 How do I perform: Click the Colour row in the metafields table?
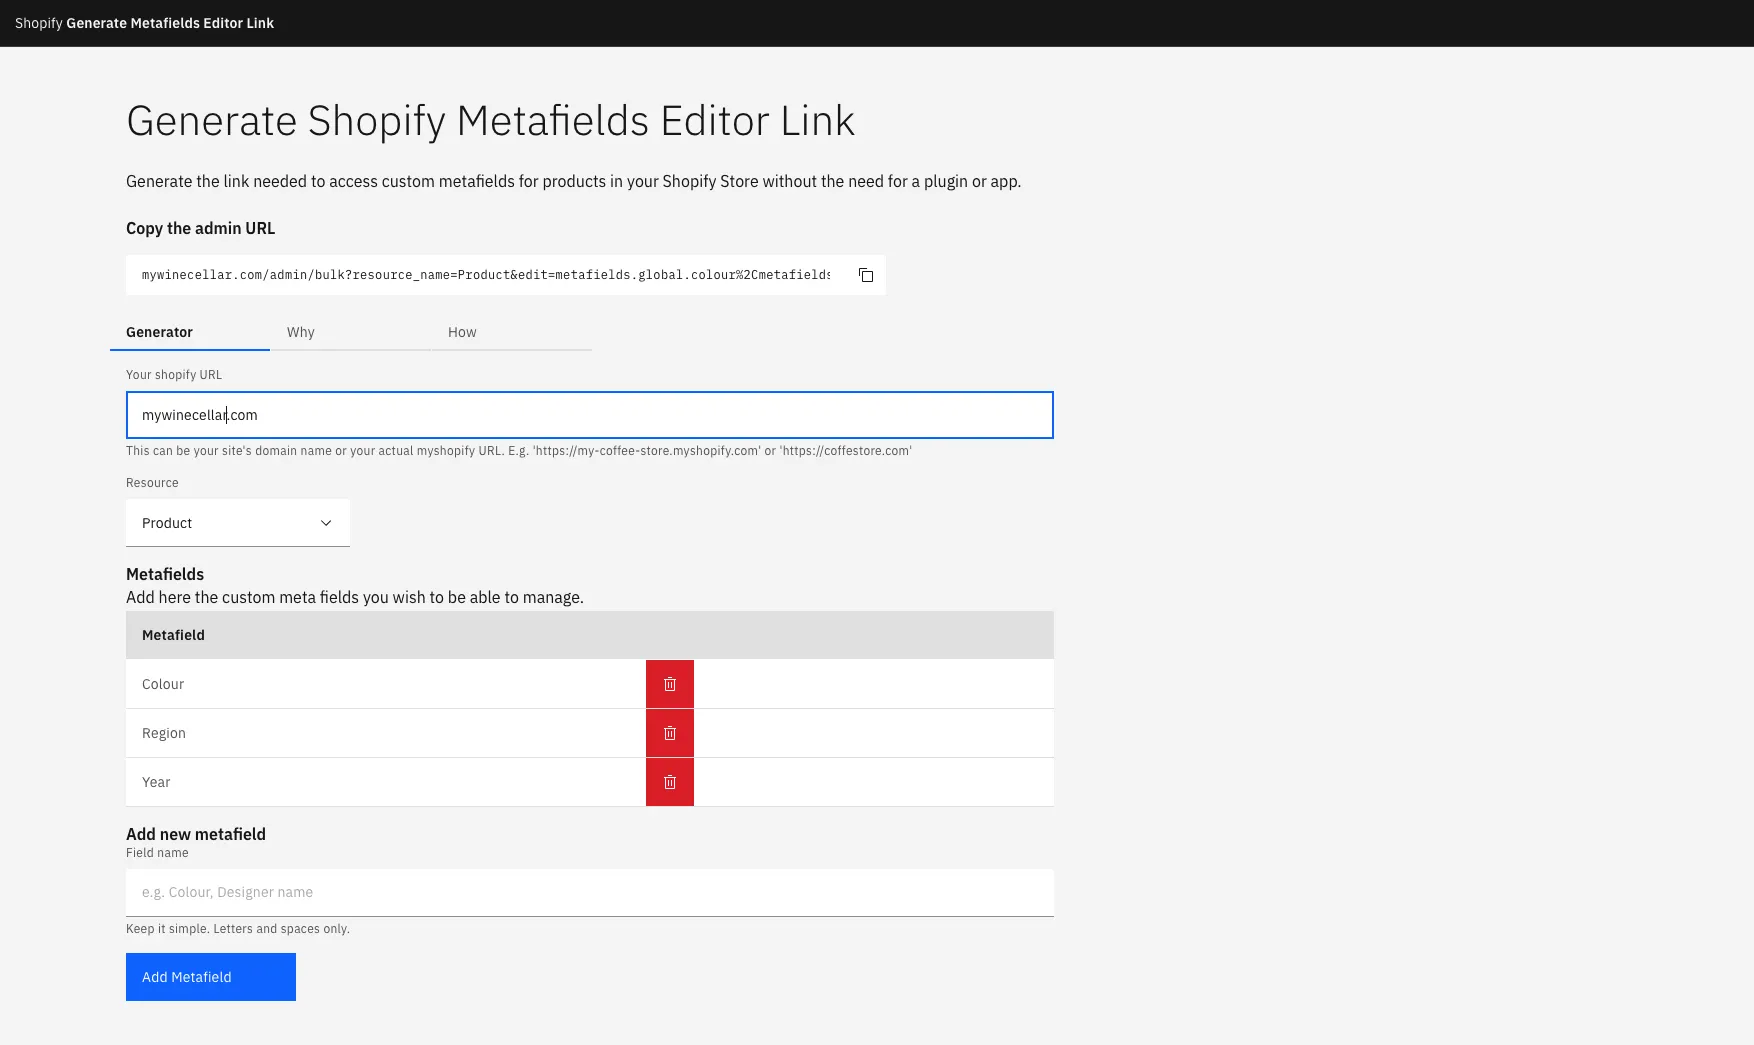click(x=590, y=684)
